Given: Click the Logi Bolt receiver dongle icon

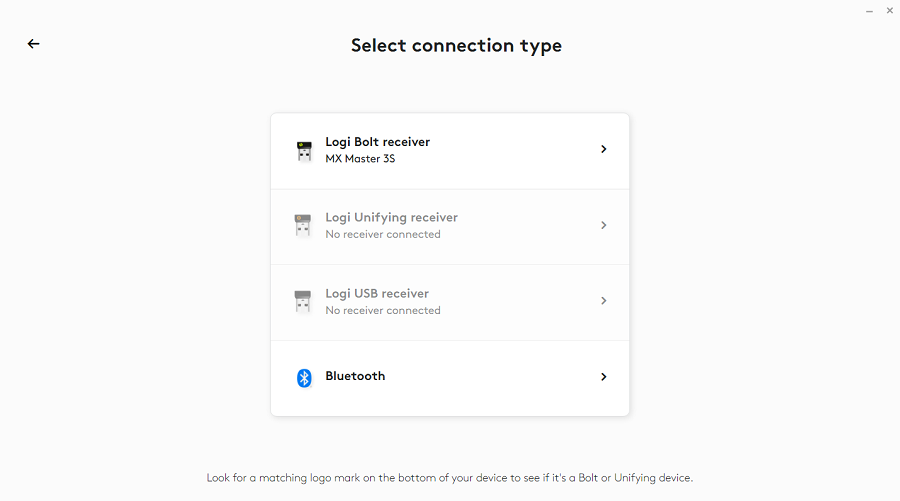Looking at the screenshot, I should tap(304, 151).
